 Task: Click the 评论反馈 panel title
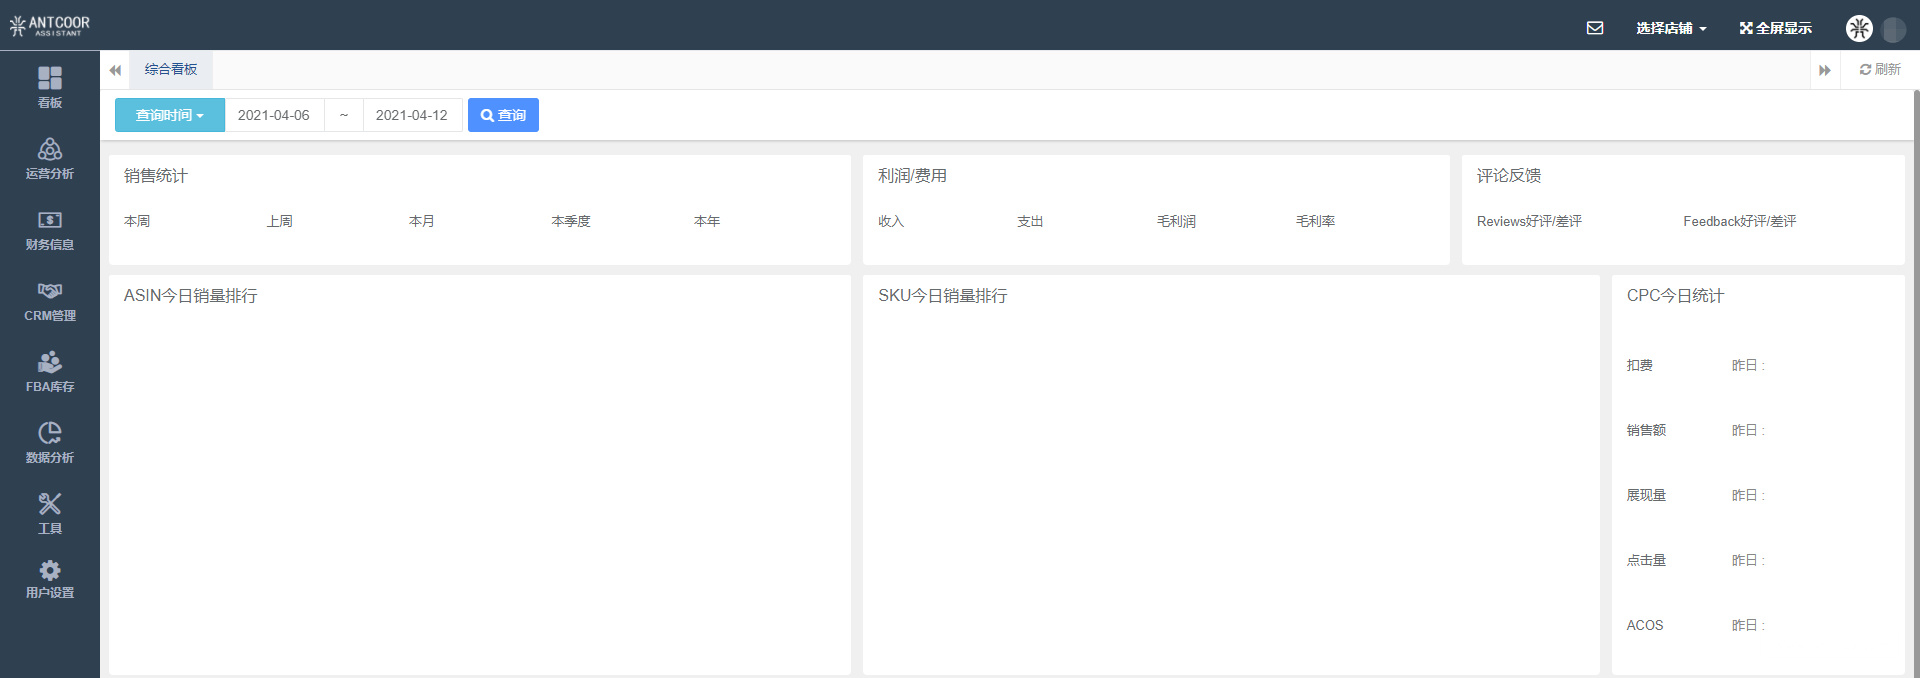1509,176
